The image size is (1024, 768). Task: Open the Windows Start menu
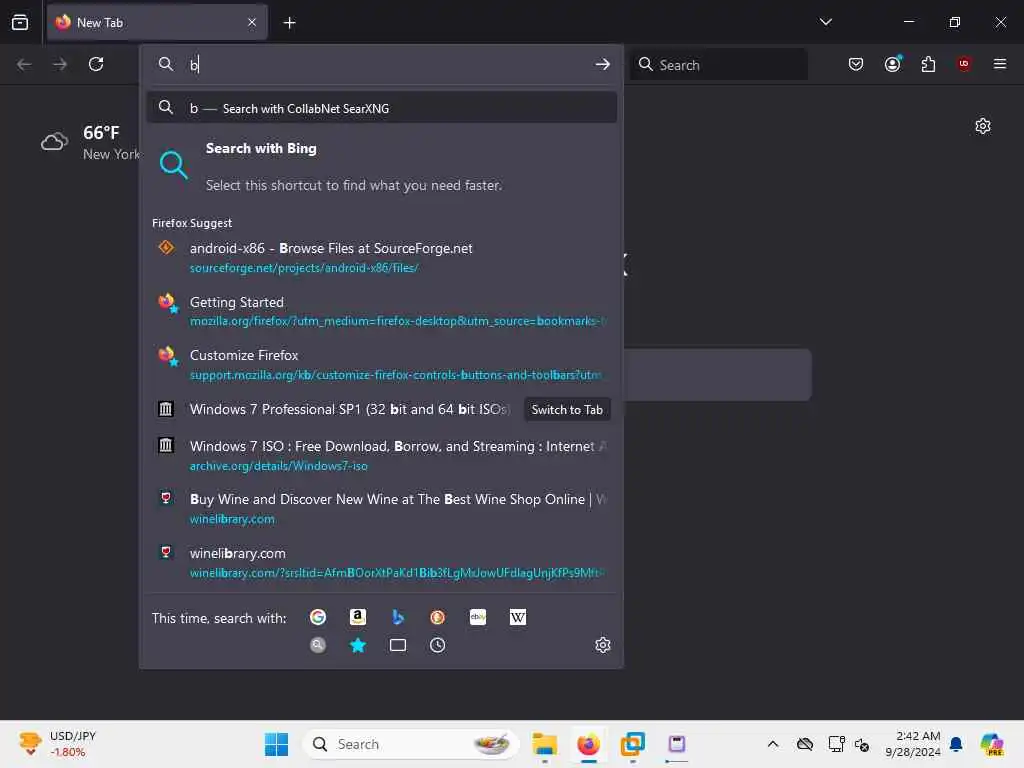coord(276,744)
